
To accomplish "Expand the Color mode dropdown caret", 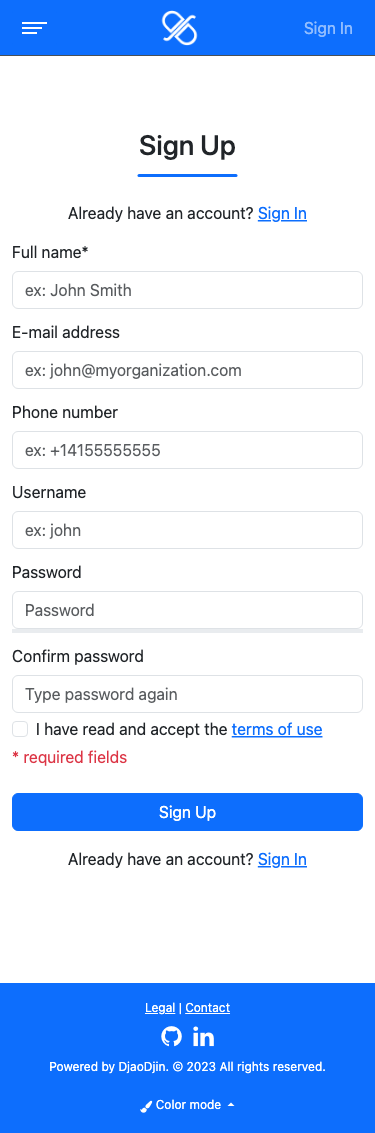I will coord(231,1105).
